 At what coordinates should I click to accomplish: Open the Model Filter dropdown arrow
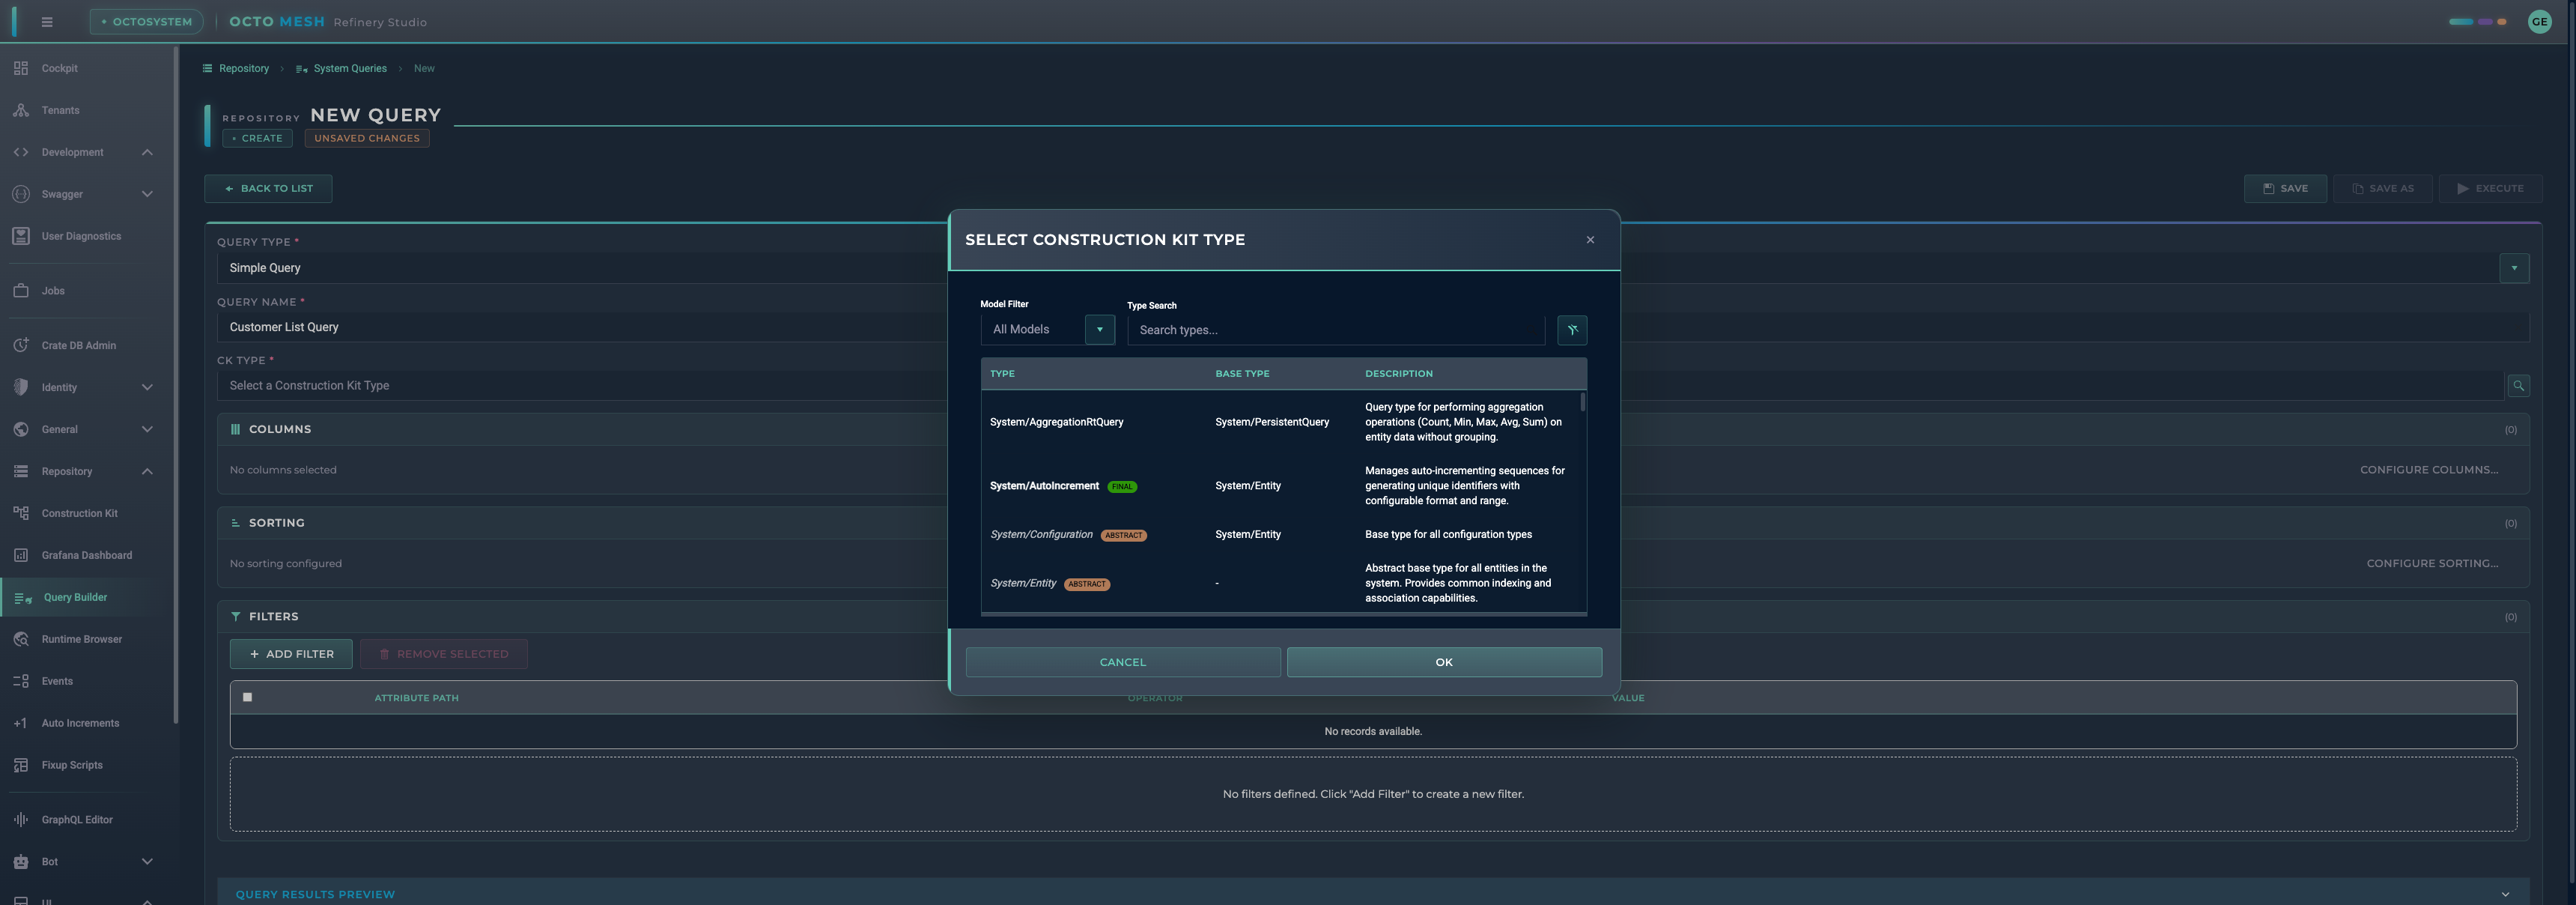tap(1099, 330)
